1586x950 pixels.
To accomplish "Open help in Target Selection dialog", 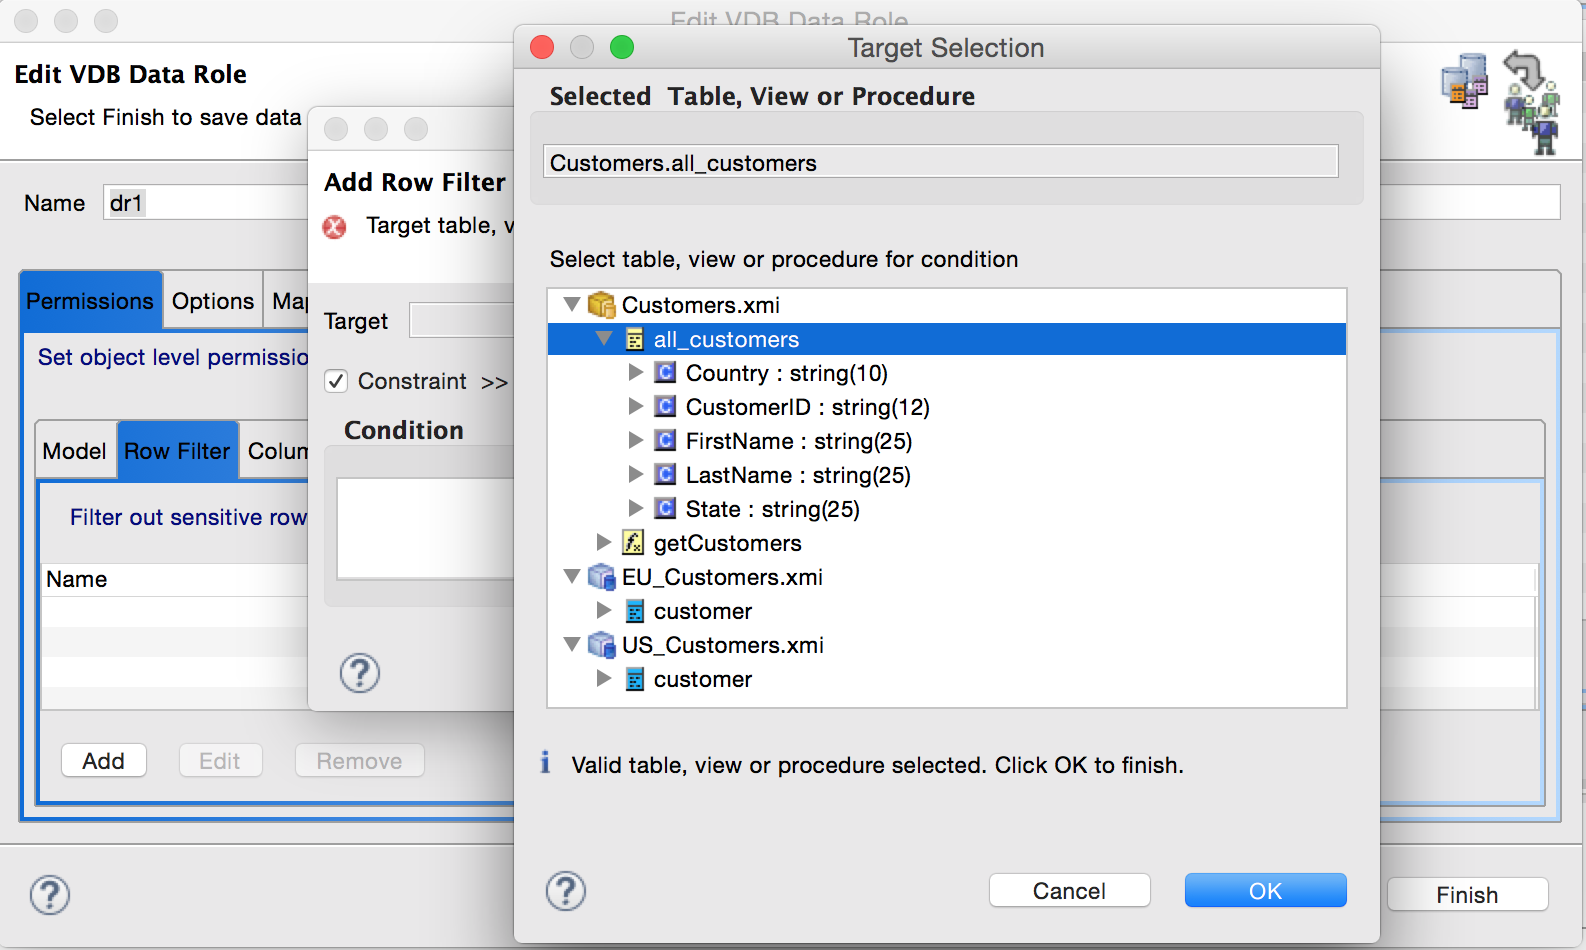I will [566, 891].
